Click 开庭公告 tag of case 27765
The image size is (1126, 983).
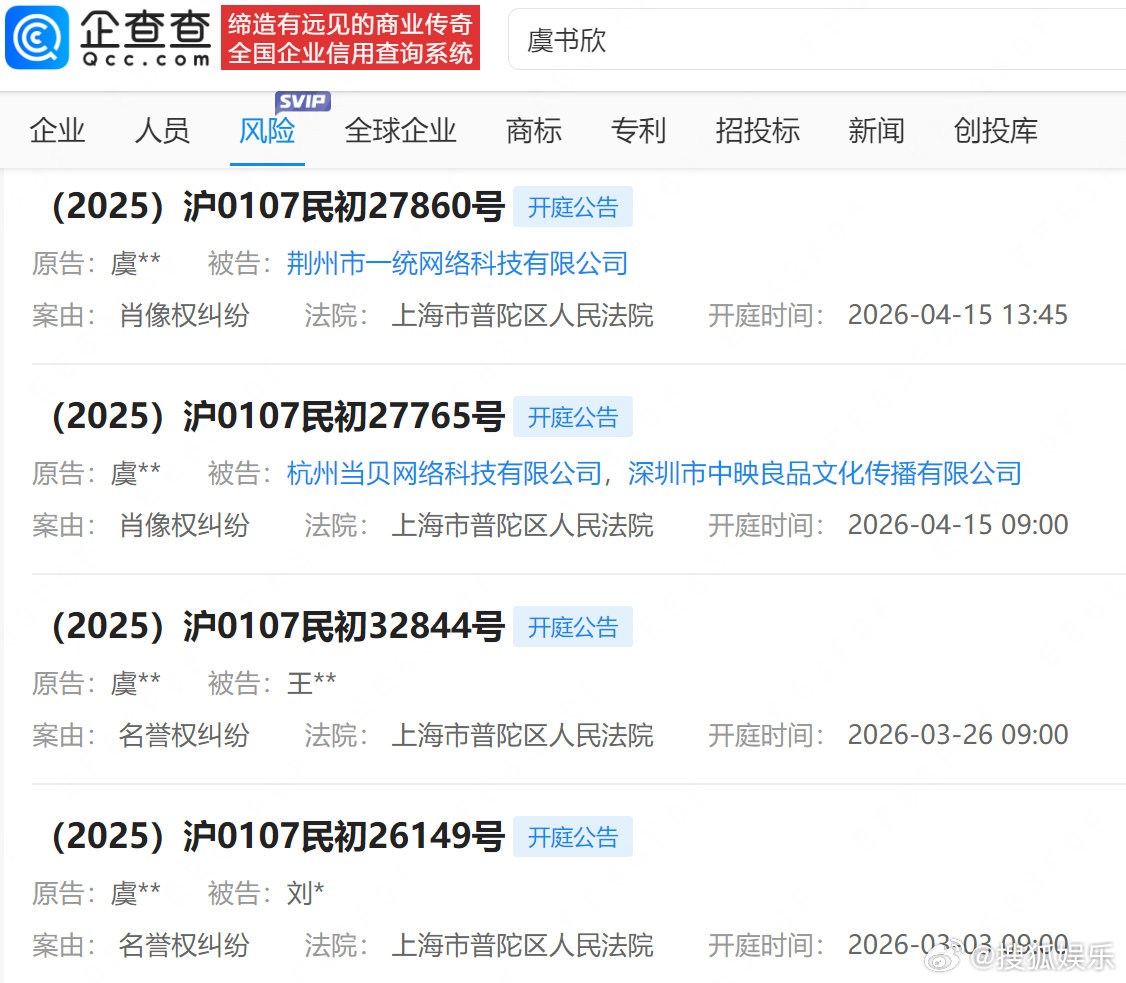[573, 417]
